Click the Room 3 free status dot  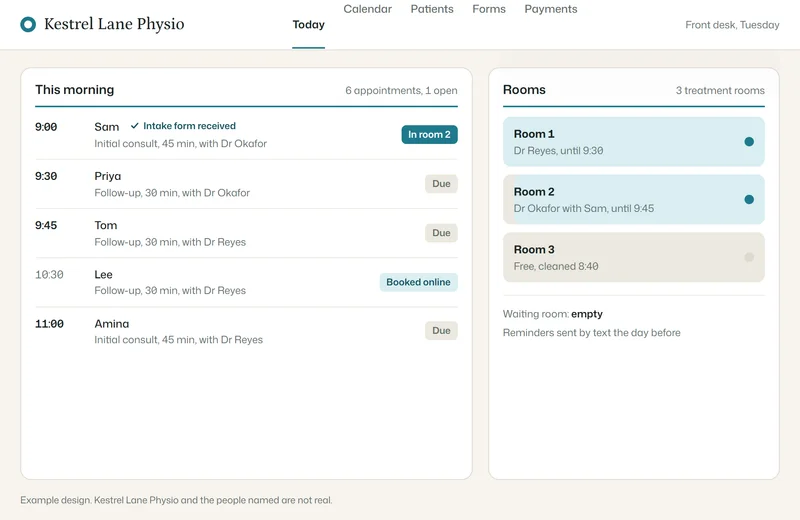click(748, 257)
